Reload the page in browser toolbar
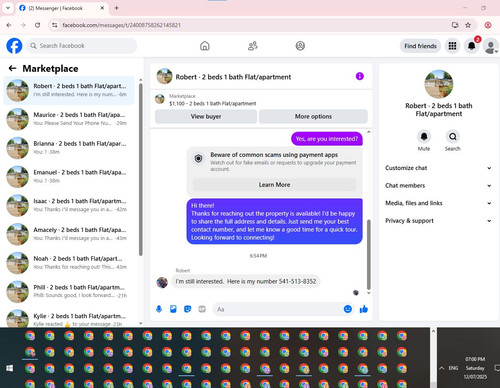 click(38, 25)
